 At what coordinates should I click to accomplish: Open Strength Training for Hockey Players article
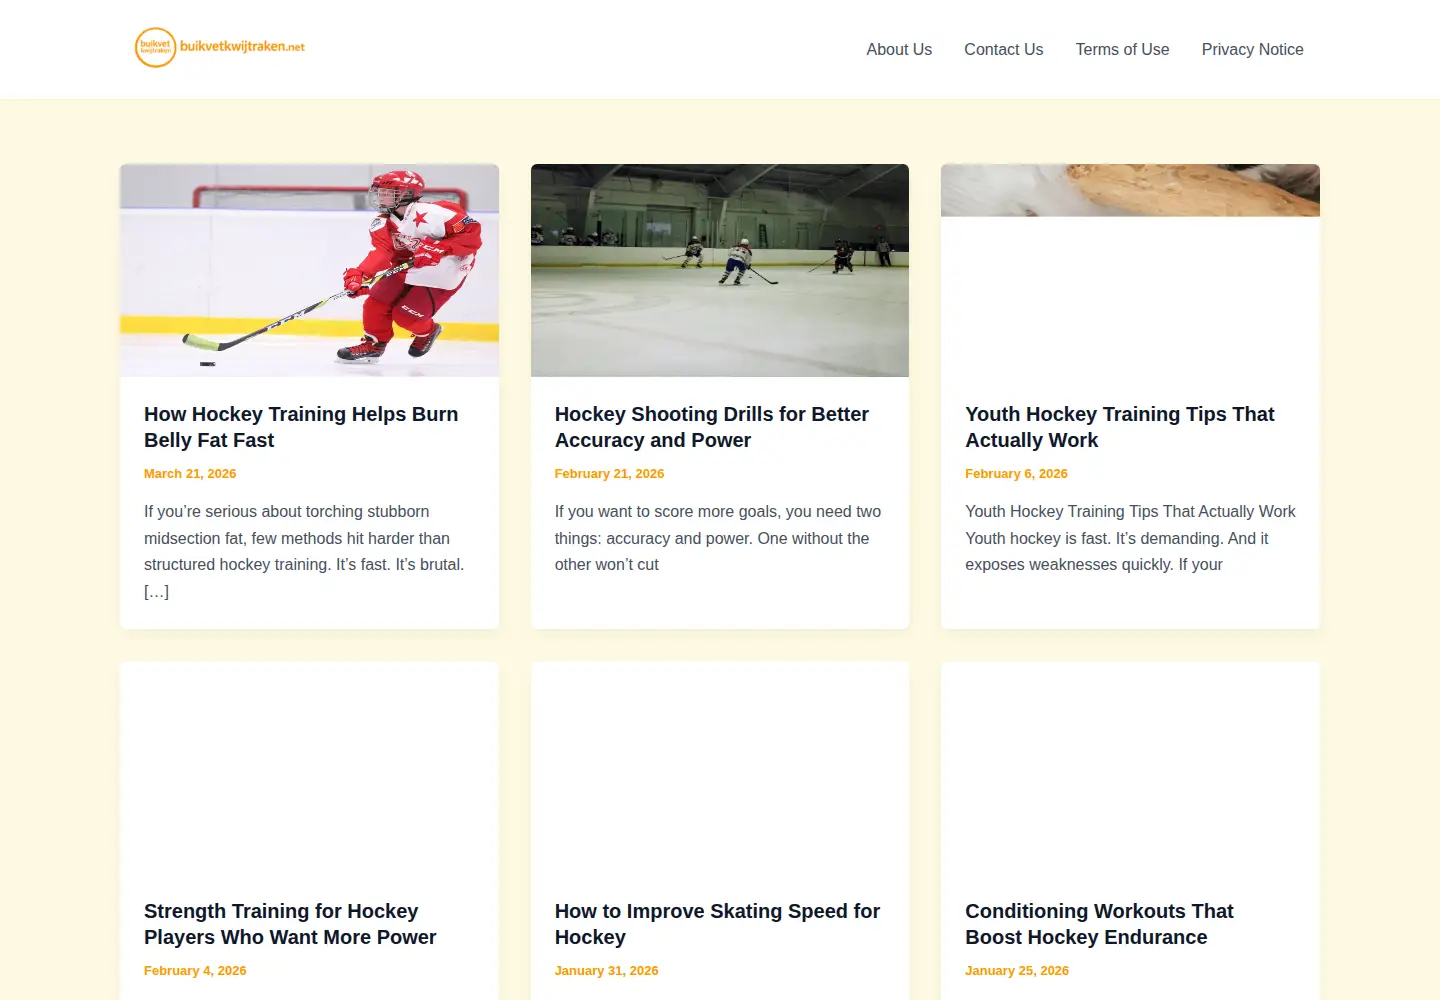[x=290, y=924]
